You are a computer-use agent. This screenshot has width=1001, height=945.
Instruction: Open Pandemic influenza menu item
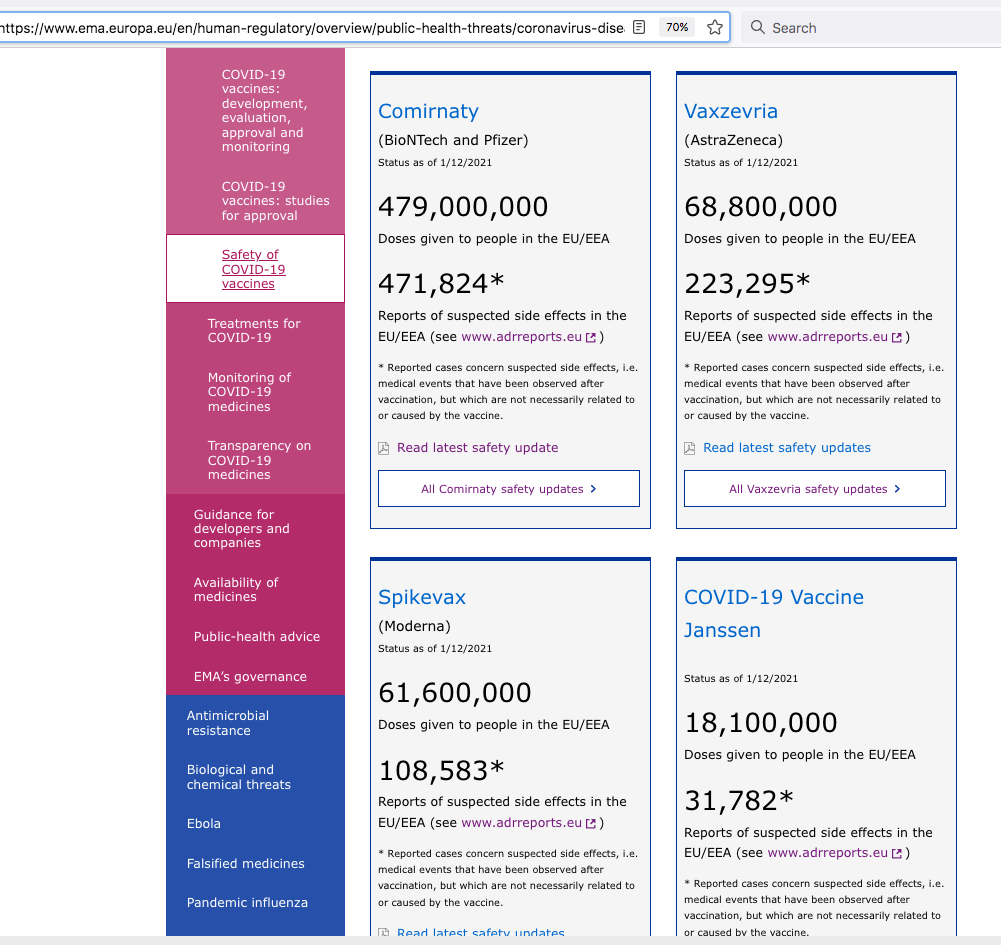(247, 902)
